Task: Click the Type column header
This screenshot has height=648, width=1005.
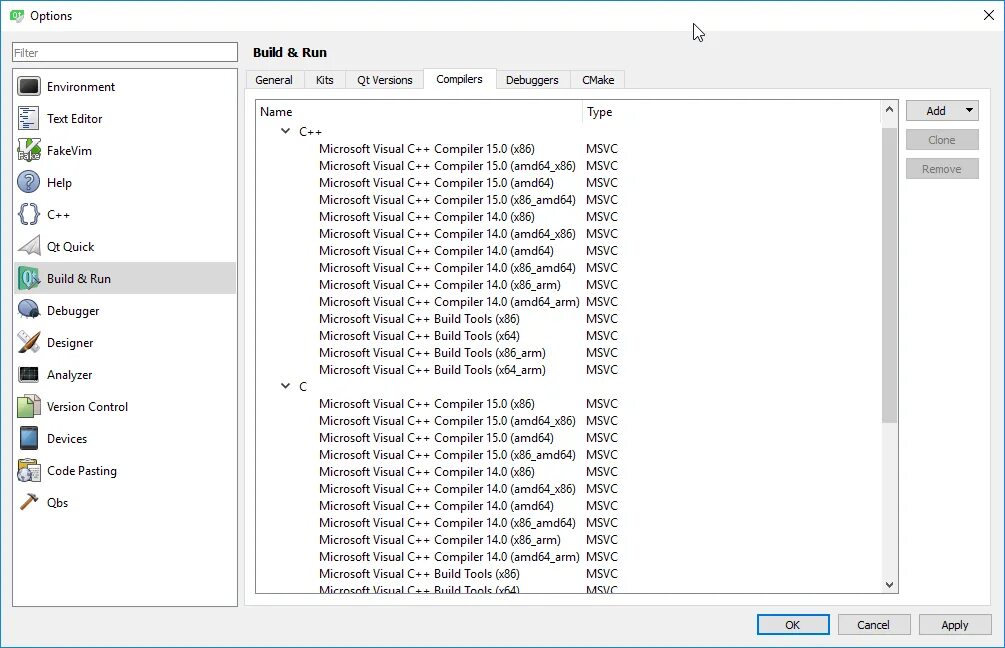Action: click(731, 112)
